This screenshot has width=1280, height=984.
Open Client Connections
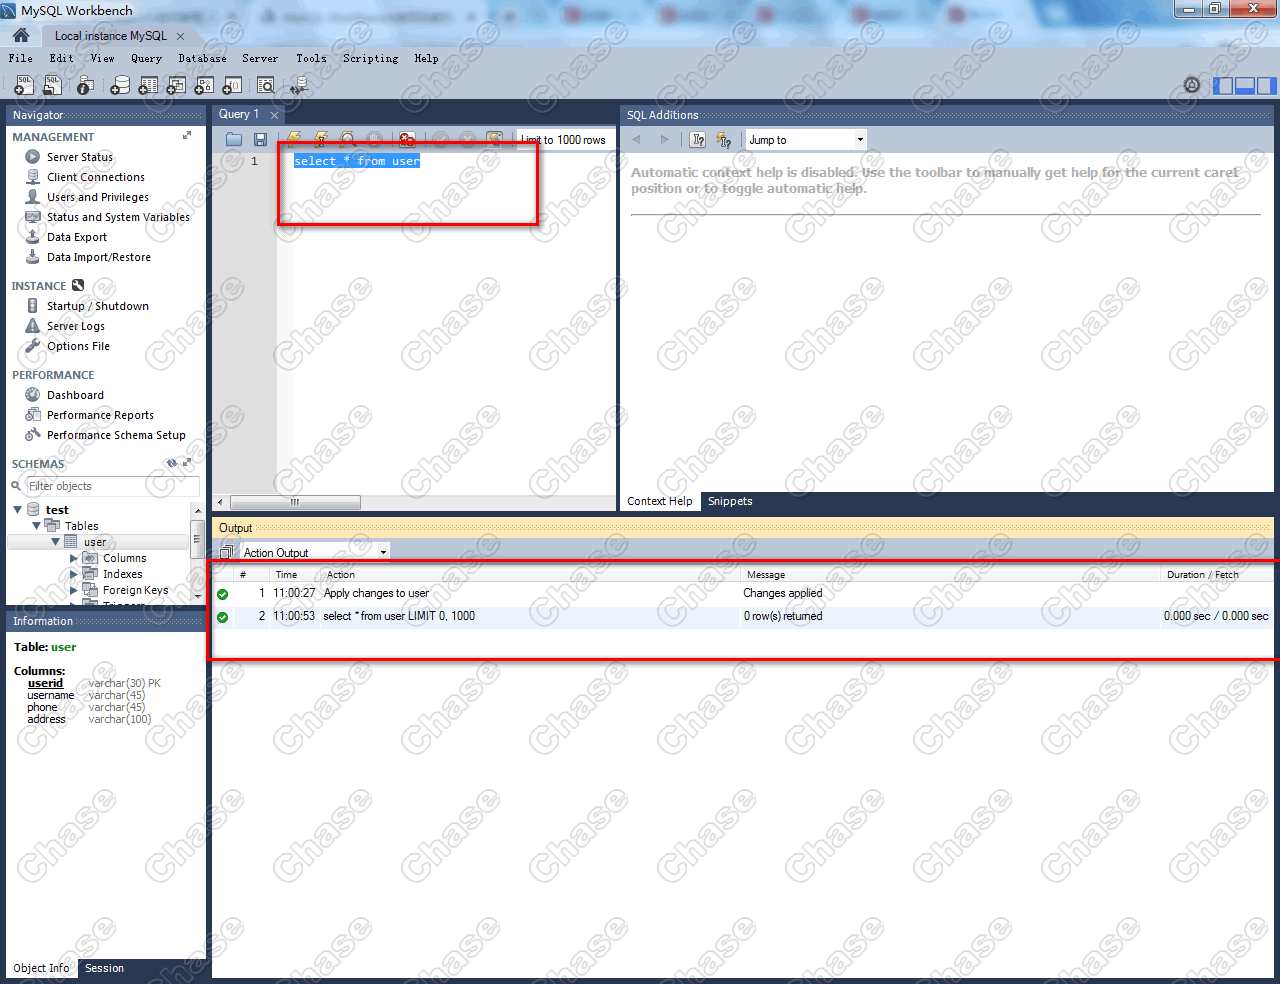point(96,177)
